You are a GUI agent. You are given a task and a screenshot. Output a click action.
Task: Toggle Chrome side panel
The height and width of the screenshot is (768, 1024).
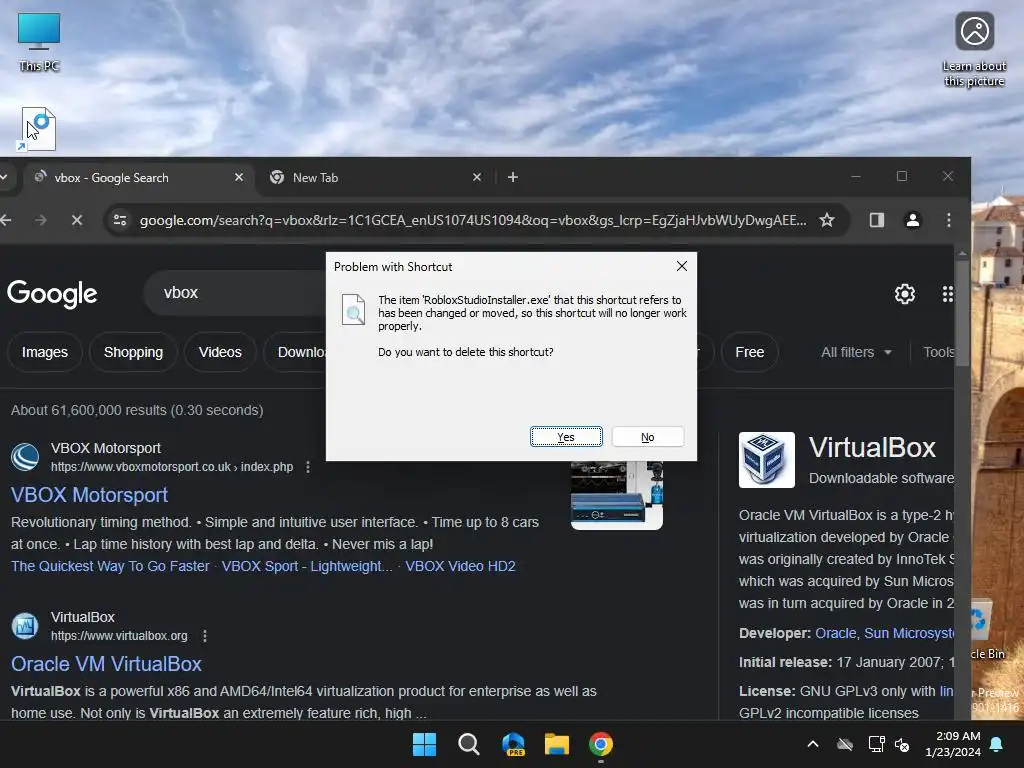tap(876, 220)
